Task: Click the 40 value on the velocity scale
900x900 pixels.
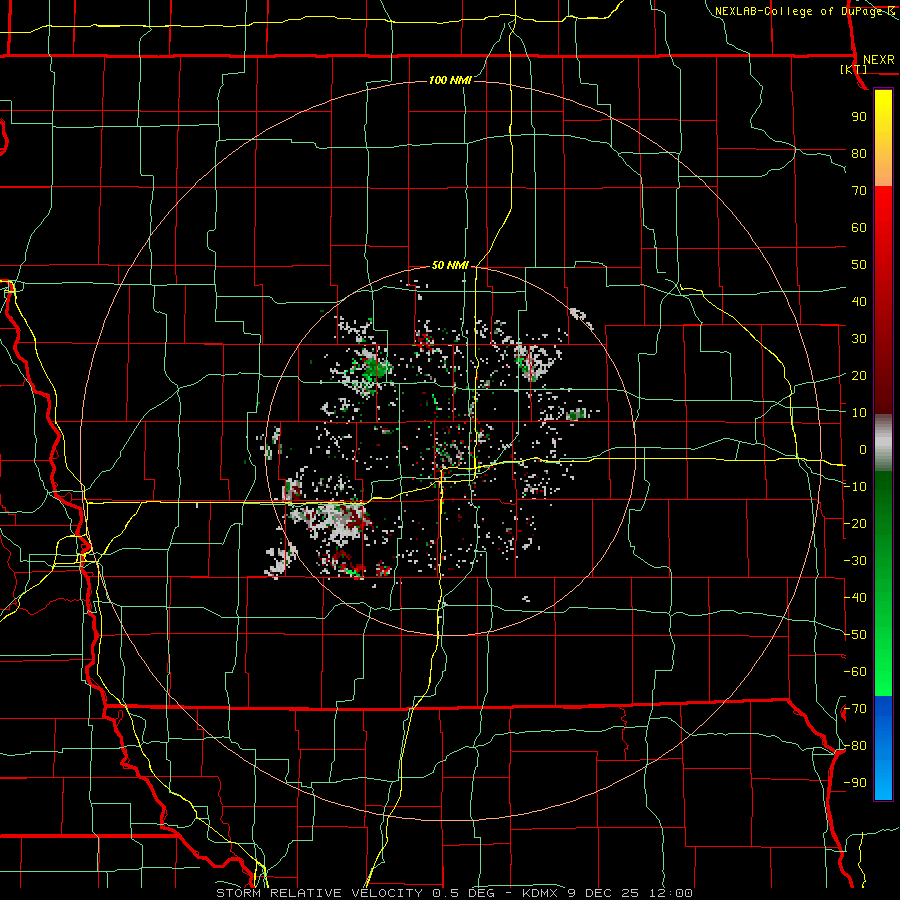Action: [859, 301]
